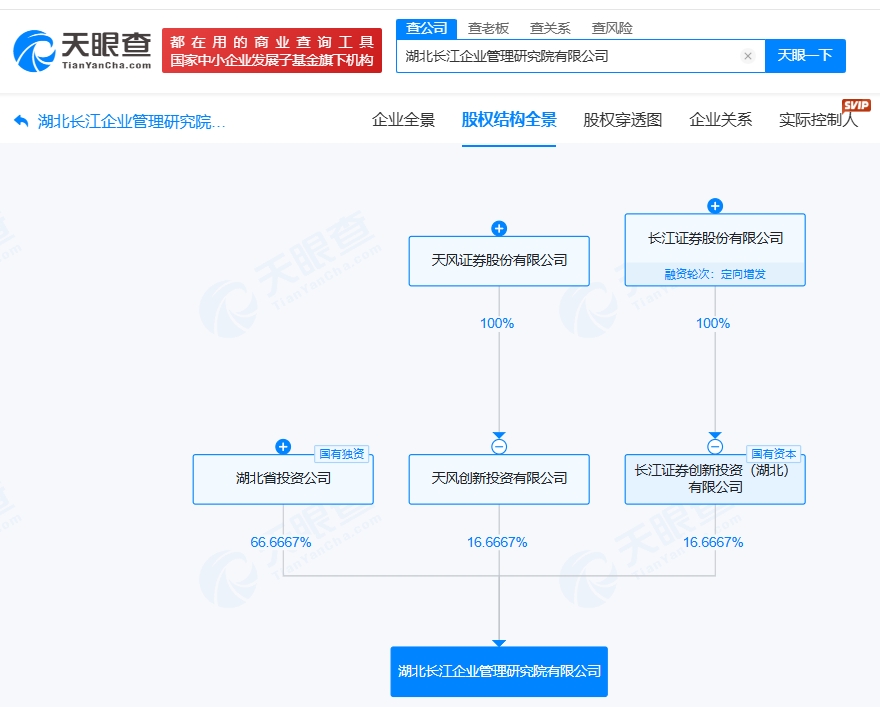Screen dimensions: 880x707
Task: Open the 实际控制人 tab
Action: pos(818,120)
